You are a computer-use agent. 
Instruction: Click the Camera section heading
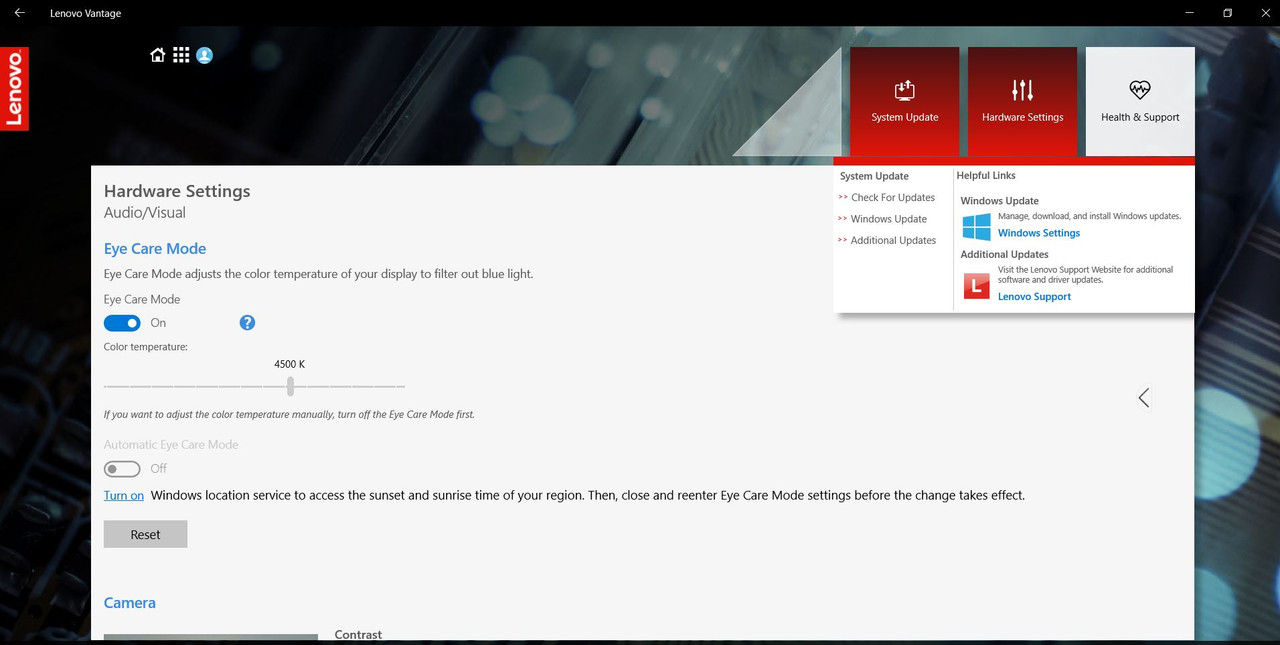tap(130, 603)
